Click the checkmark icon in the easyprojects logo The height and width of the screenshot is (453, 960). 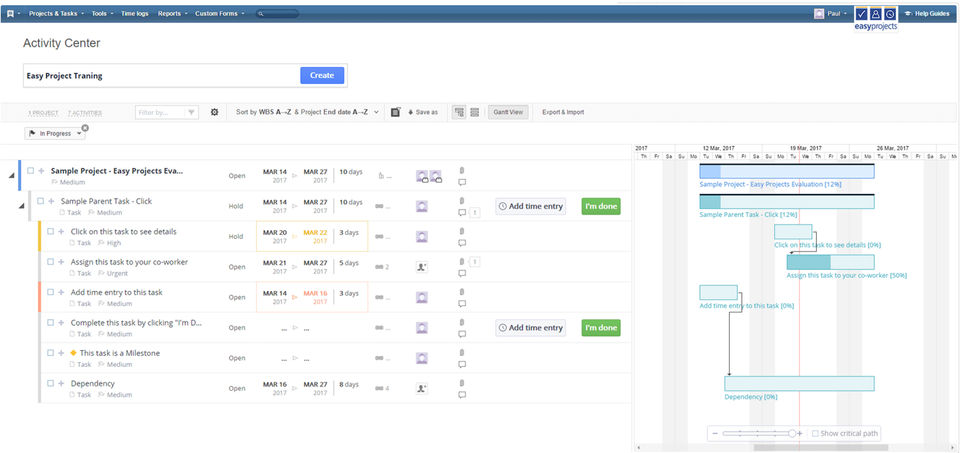pos(862,13)
